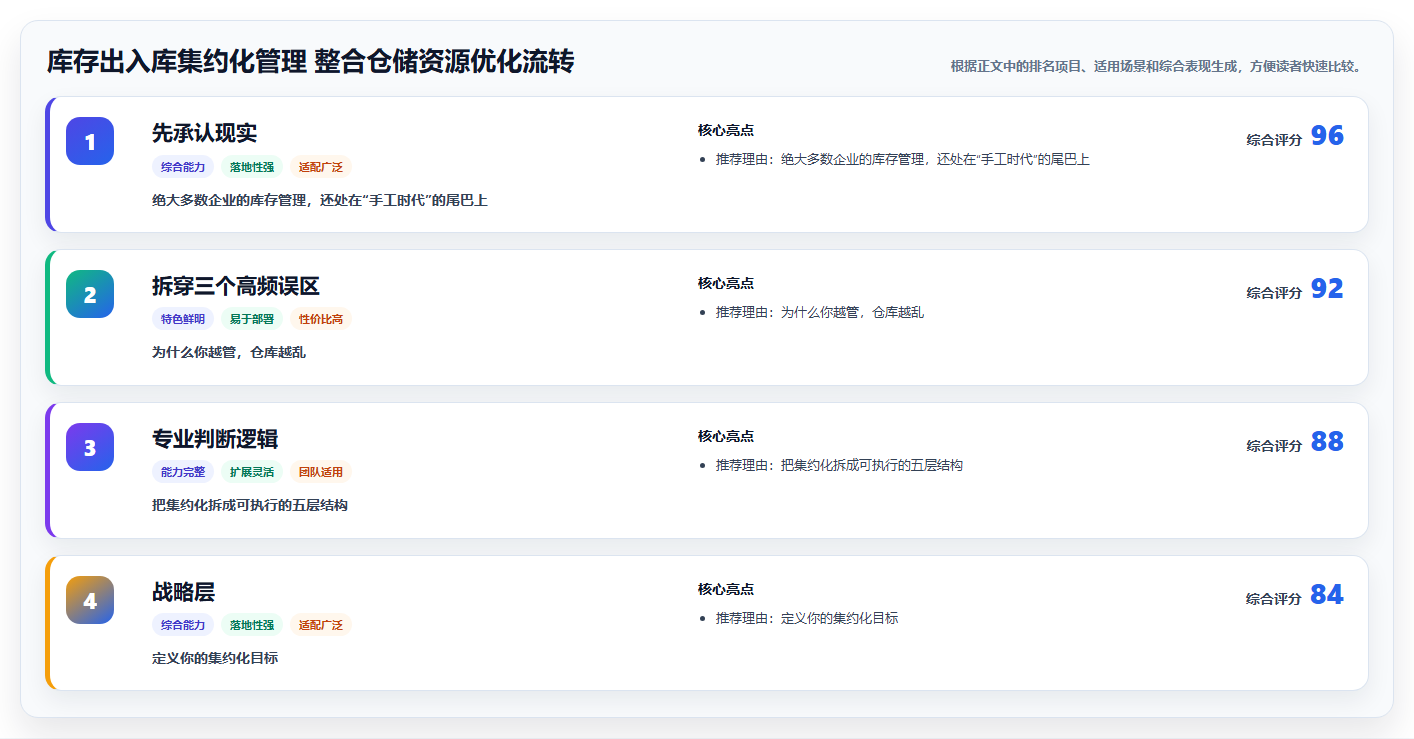Open the 拆穿三个高频误区 card title

point(236,286)
